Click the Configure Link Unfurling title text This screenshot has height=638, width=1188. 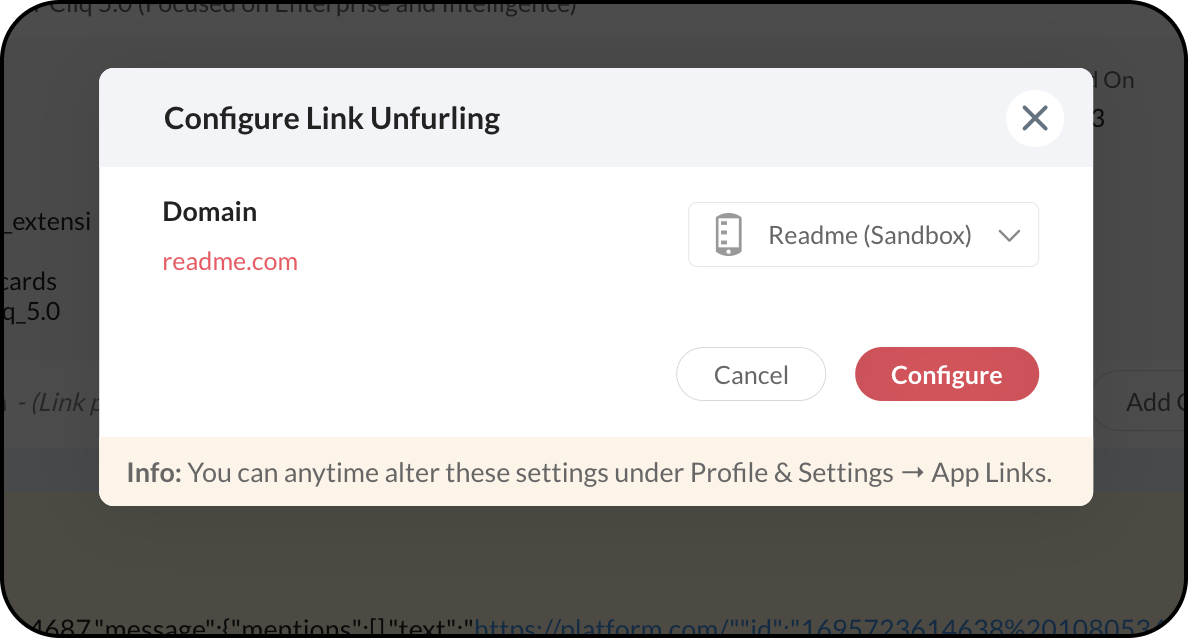click(332, 119)
